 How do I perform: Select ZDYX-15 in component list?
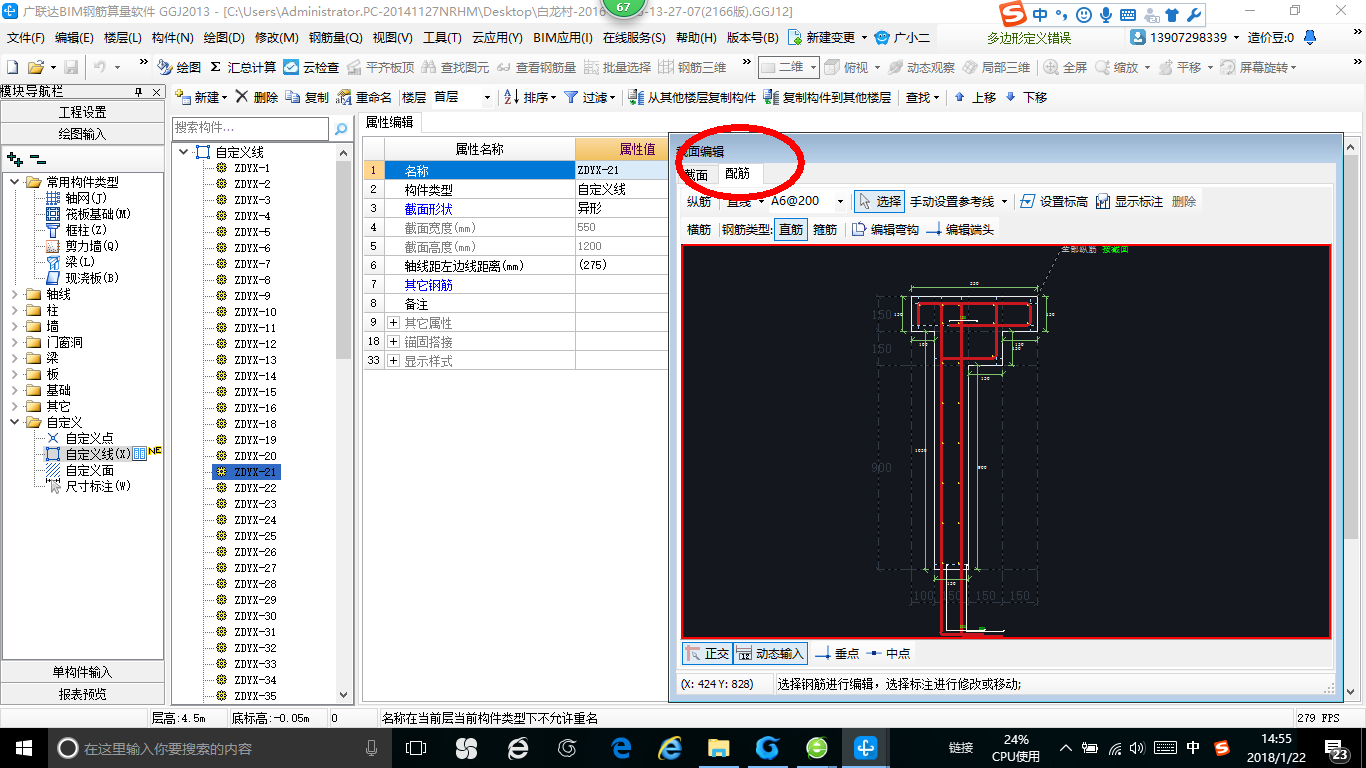(x=255, y=392)
